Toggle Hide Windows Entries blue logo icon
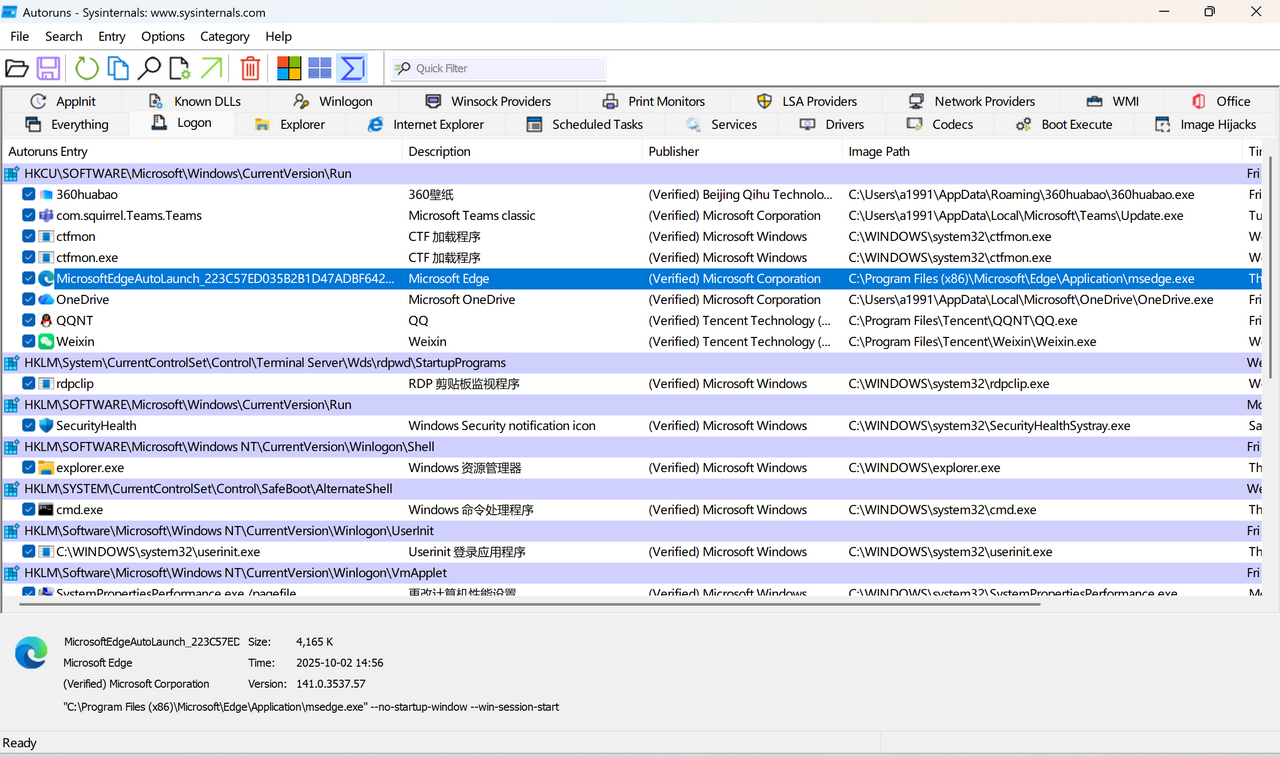Image resolution: width=1280 pixels, height=757 pixels. point(320,68)
